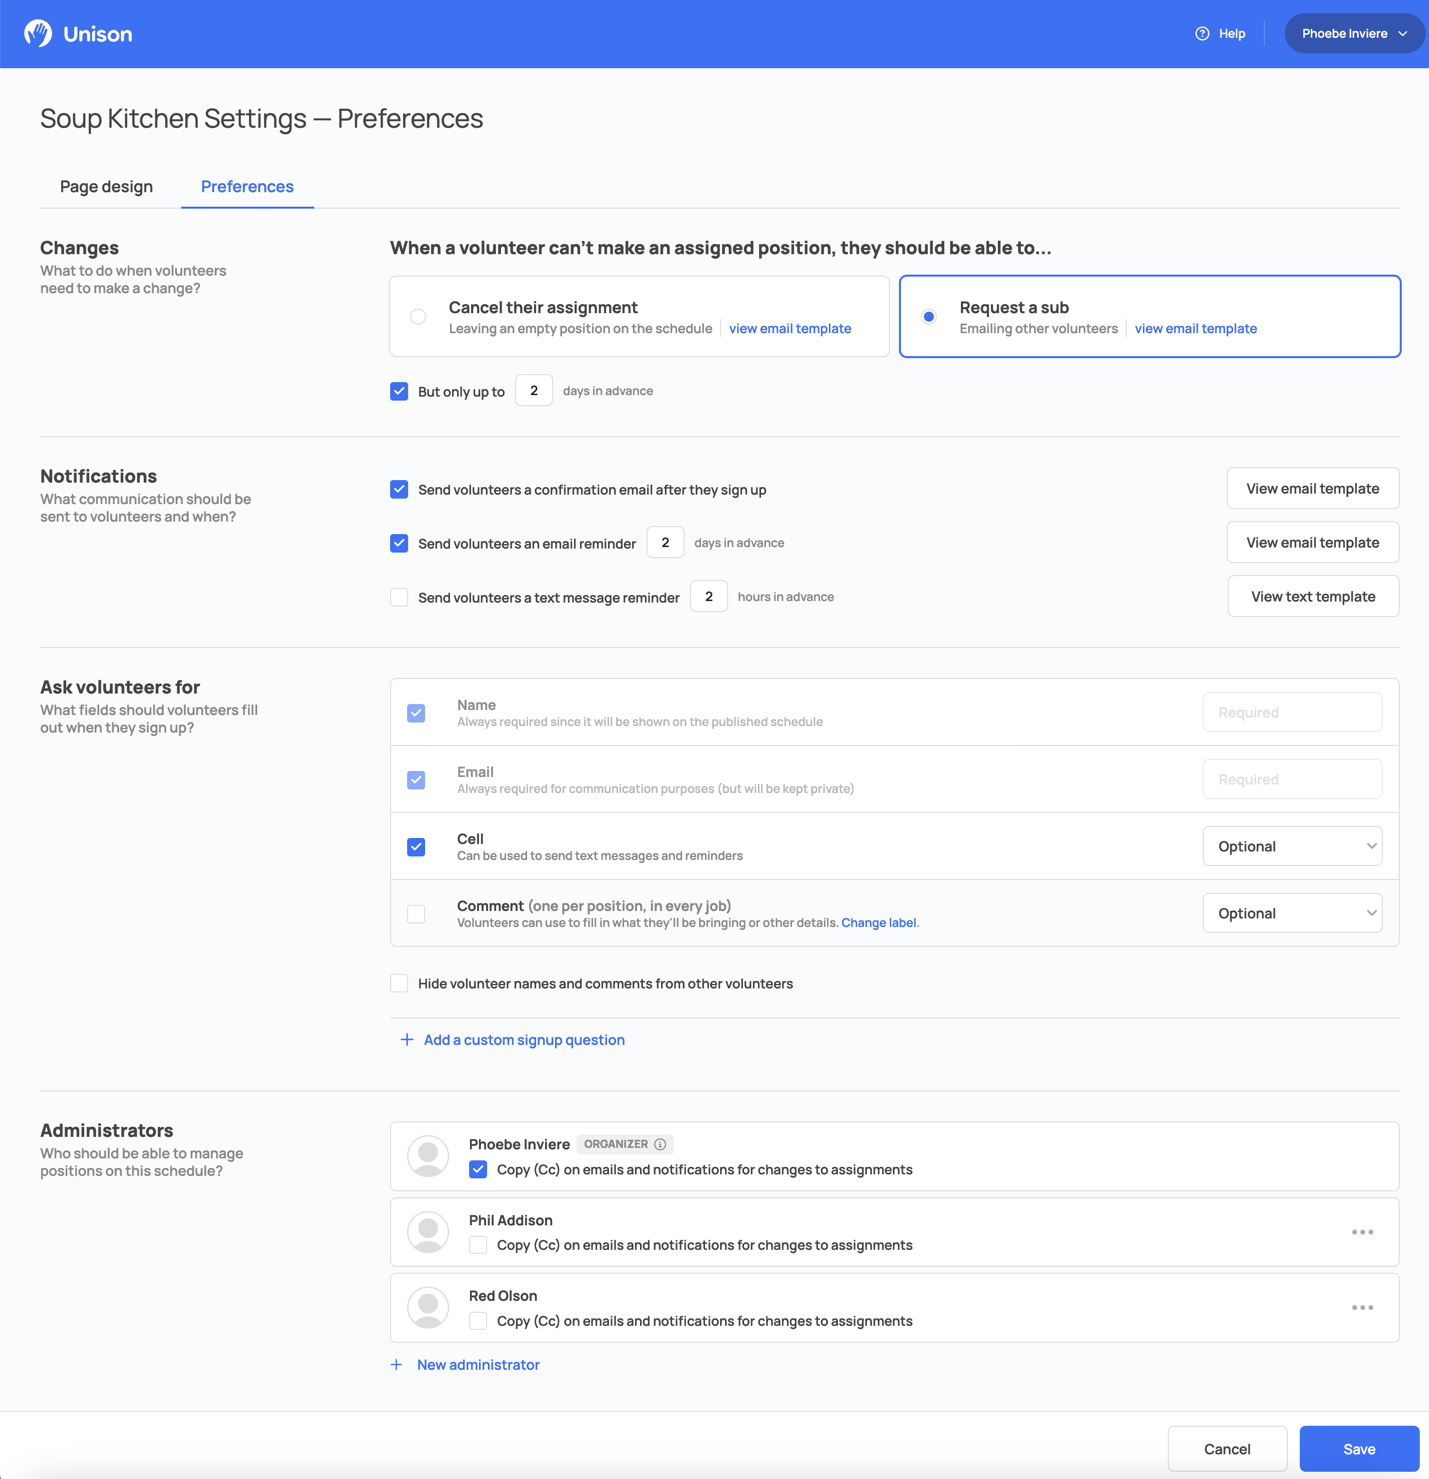Image resolution: width=1429 pixels, height=1479 pixels.
Task: Open View email template for confirmation email
Action: pos(1313,488)
